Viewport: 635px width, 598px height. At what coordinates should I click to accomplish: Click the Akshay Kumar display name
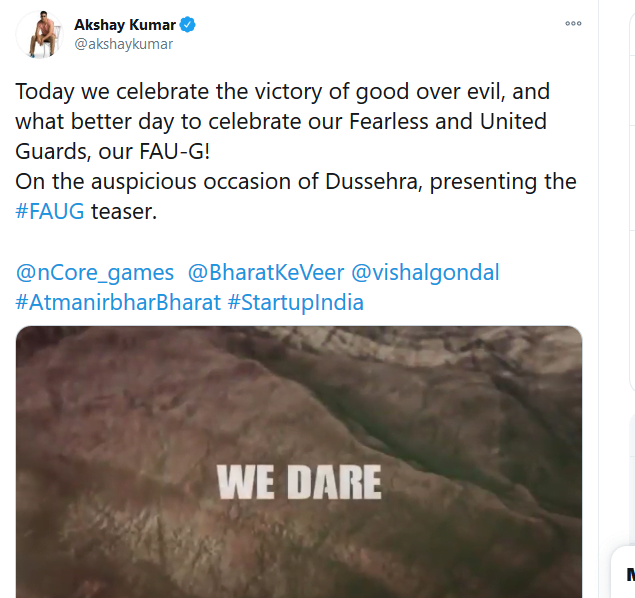tap(125, 25)
